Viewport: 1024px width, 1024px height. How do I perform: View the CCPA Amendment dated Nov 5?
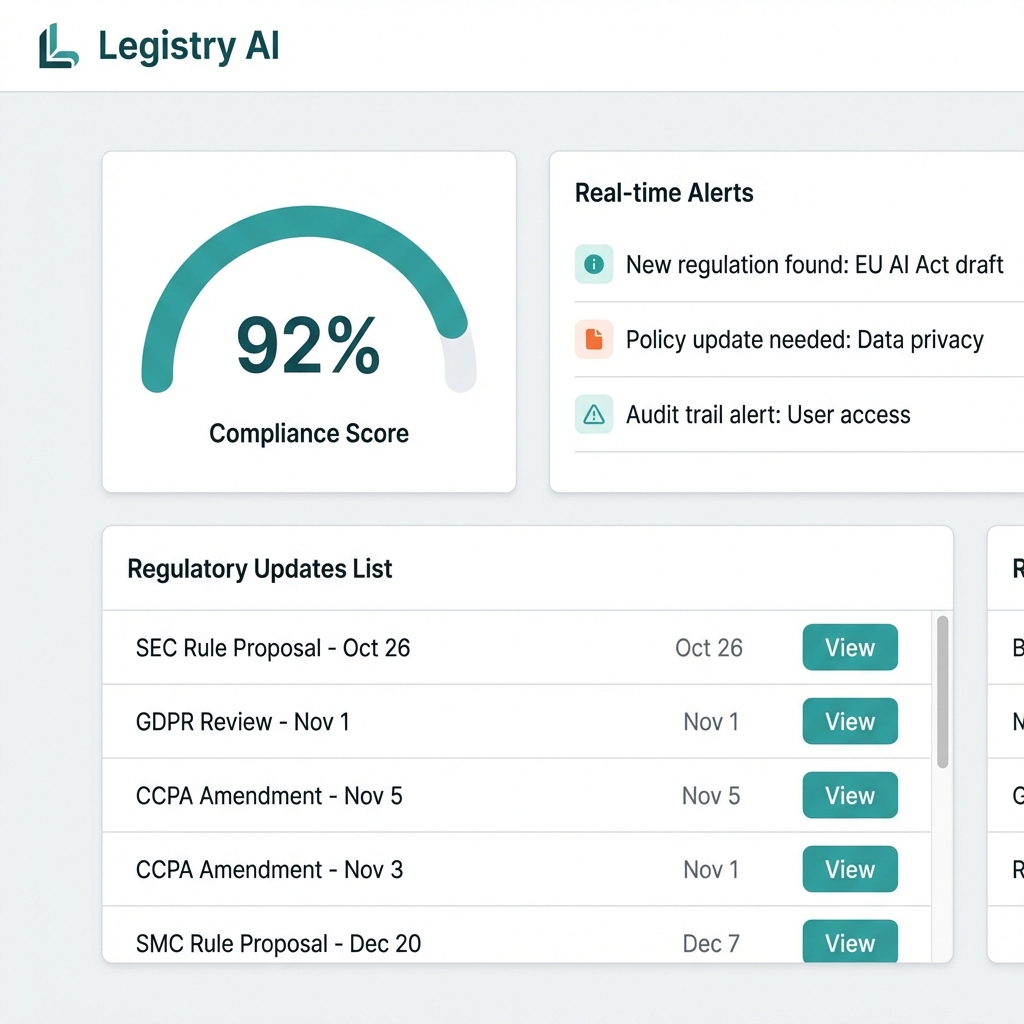pos(849,795)
